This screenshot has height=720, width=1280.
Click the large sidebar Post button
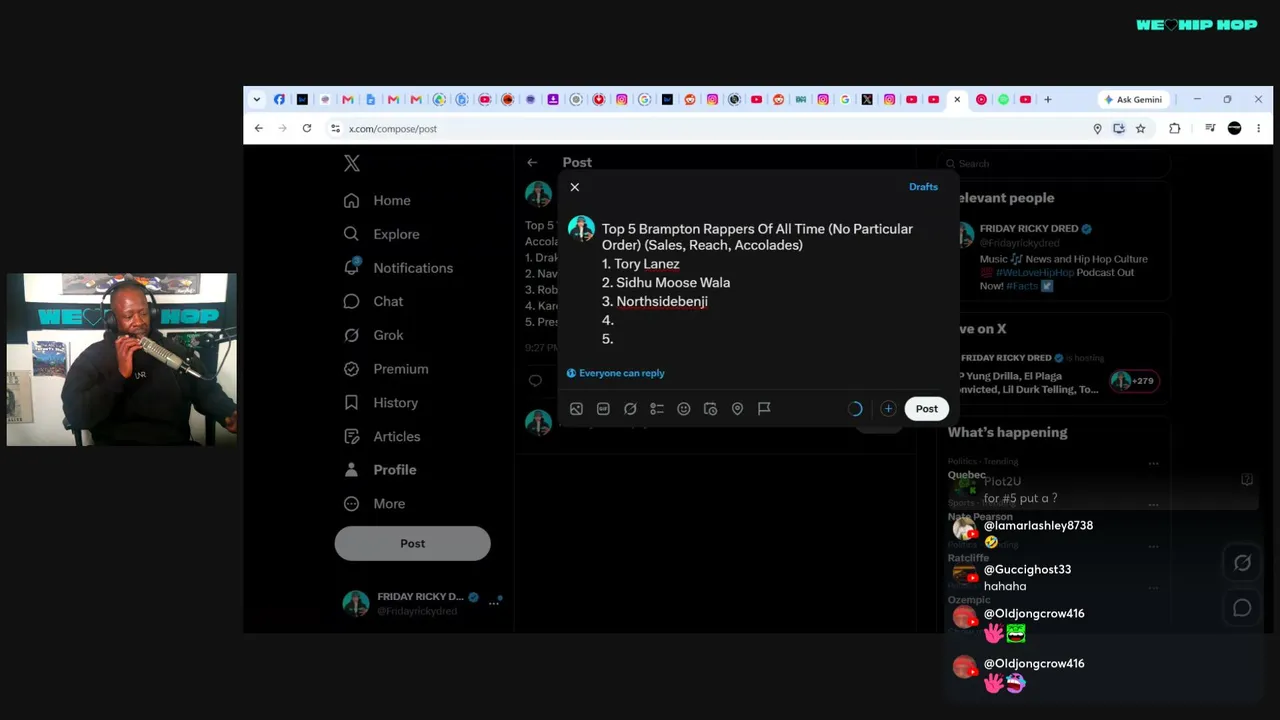click(x=412, y=543)
